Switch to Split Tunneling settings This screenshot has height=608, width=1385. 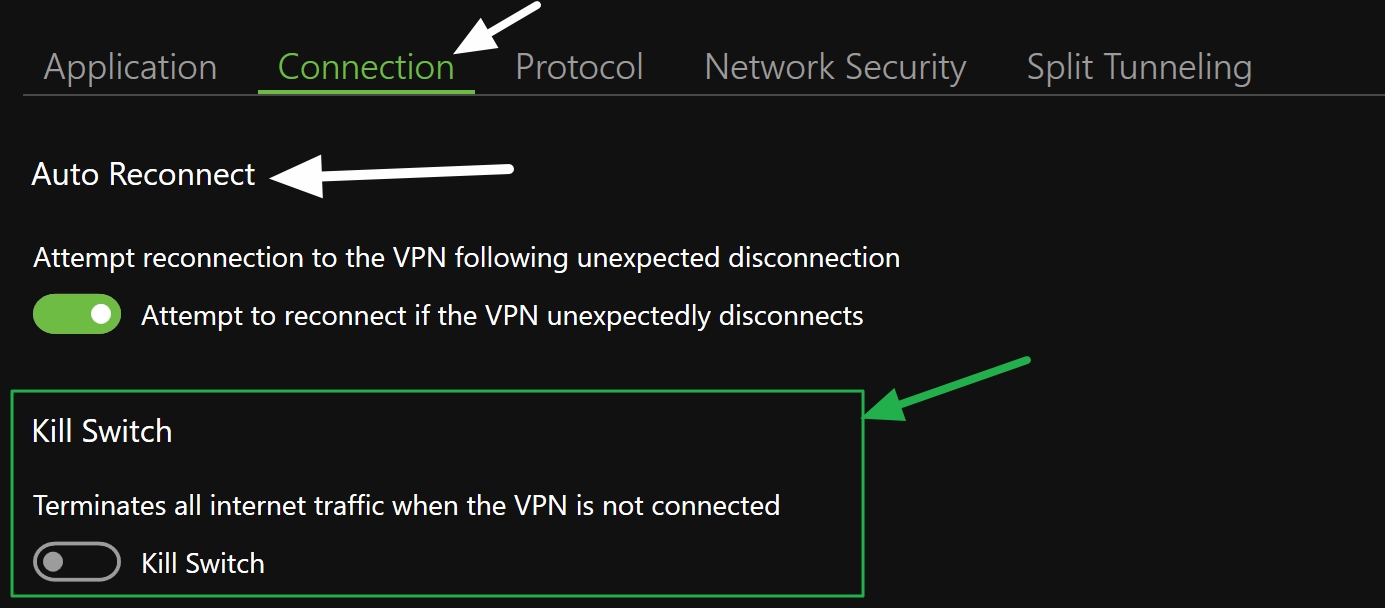click(x=1138, y=66)
